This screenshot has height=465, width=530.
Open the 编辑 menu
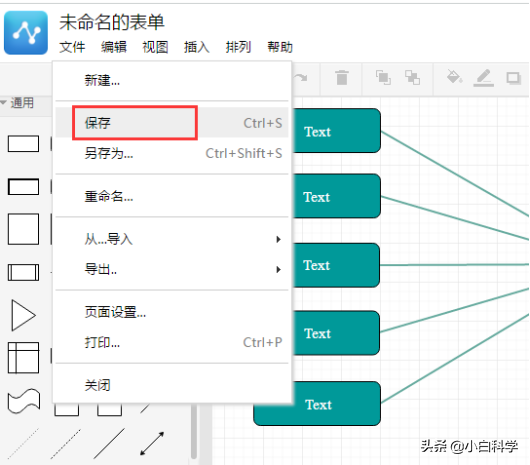tap(114, 47)
